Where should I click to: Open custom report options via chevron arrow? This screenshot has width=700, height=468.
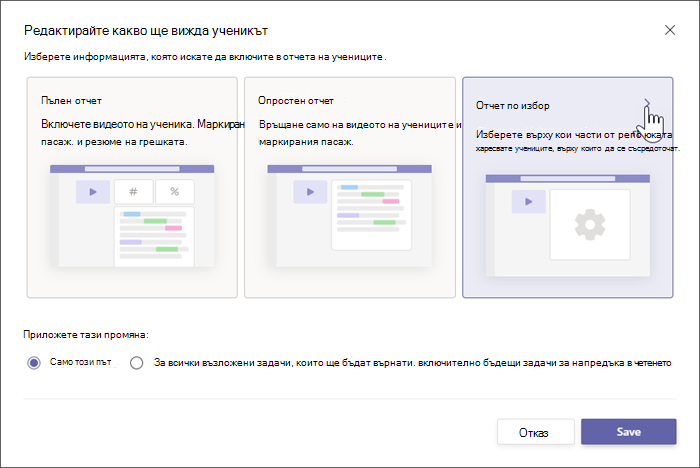click(x=647, y=104)
